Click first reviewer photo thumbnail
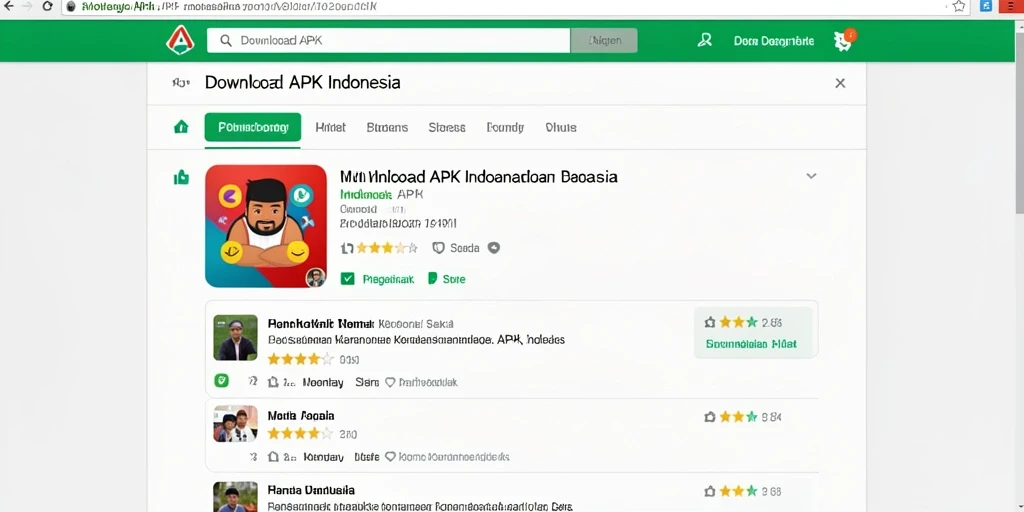Viewport: 1024px width, 512px height. (x=235, y=338)
